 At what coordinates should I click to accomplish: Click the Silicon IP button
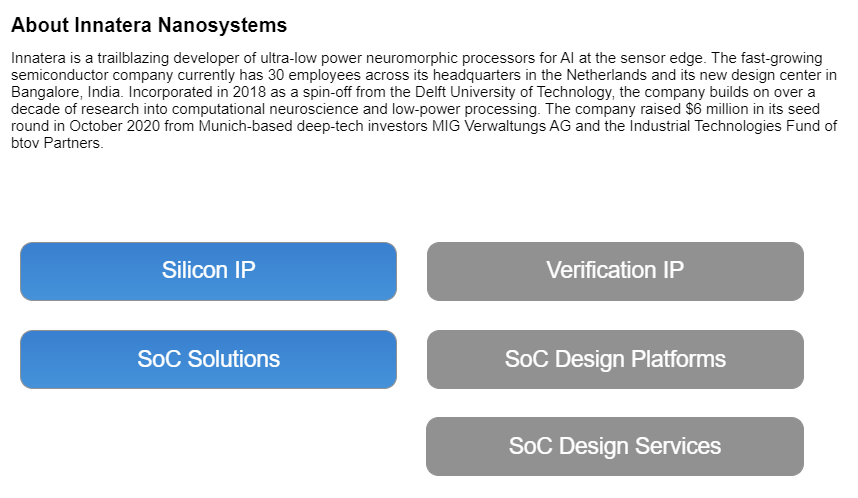pyautogui.click(x=208, y=271)
